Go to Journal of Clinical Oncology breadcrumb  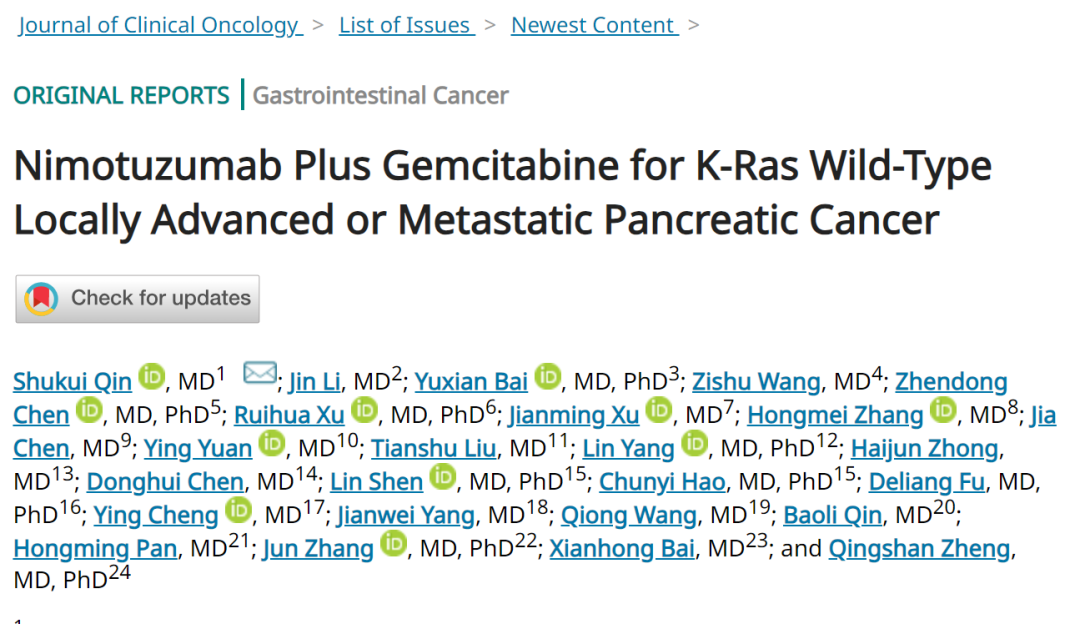click(160, 25)
